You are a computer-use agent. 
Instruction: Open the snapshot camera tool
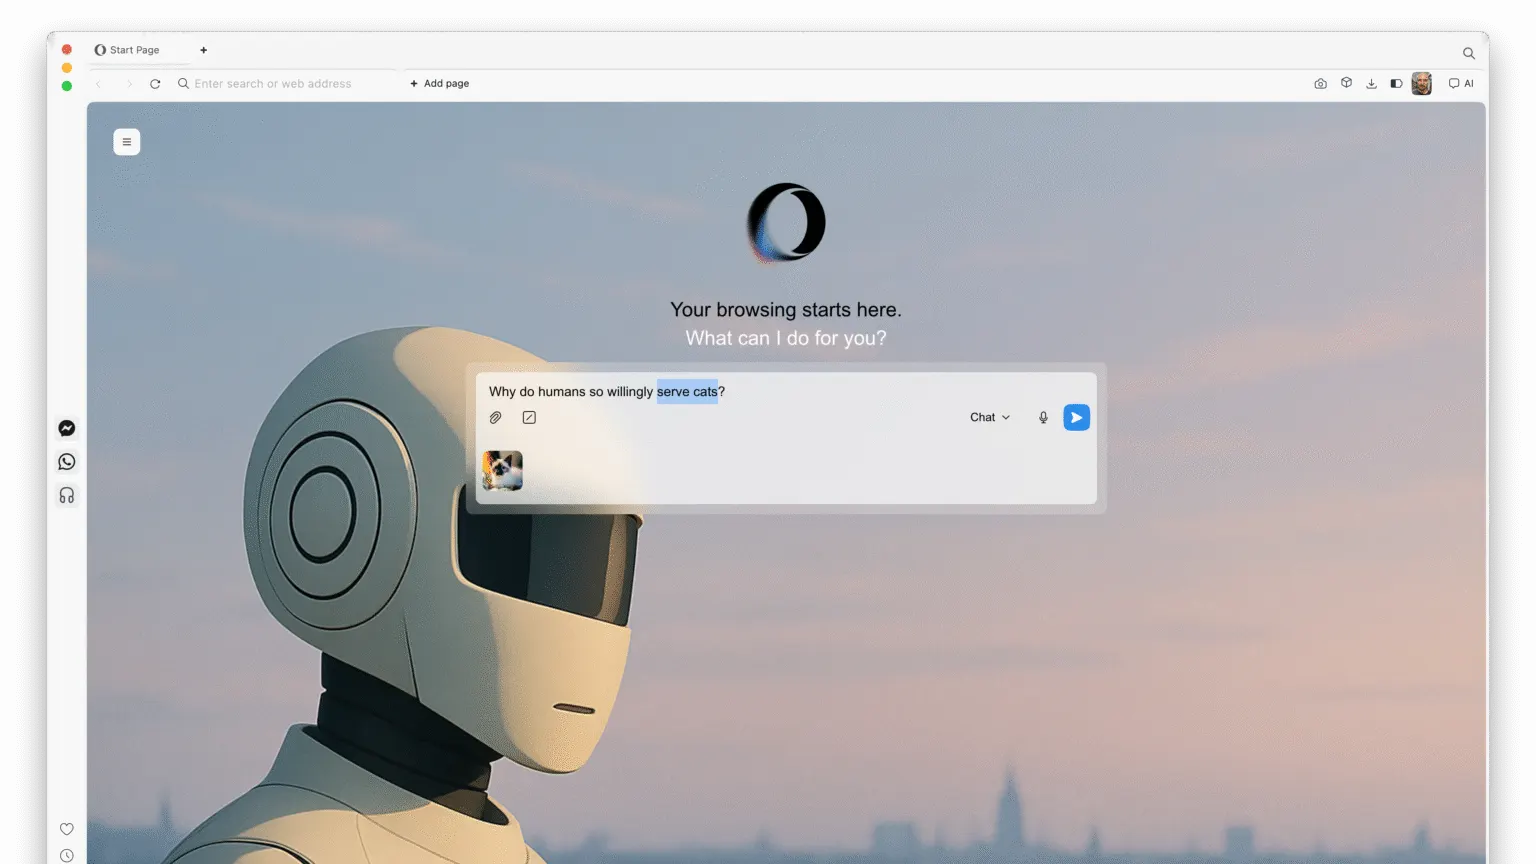tap(1320, 83)
